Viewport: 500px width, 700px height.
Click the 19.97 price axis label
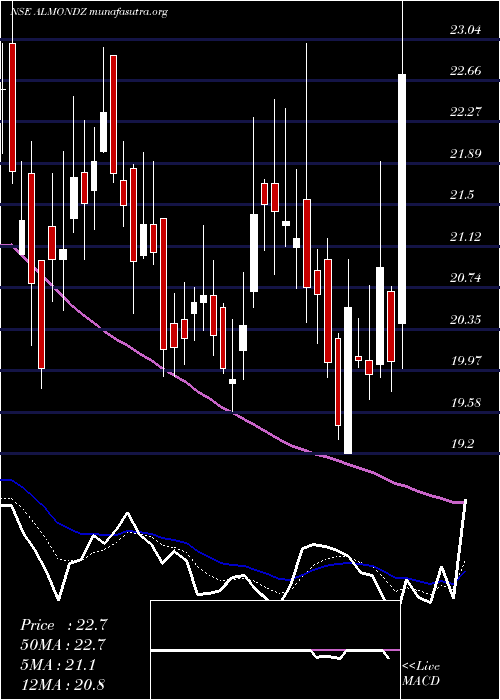point(466,361)
